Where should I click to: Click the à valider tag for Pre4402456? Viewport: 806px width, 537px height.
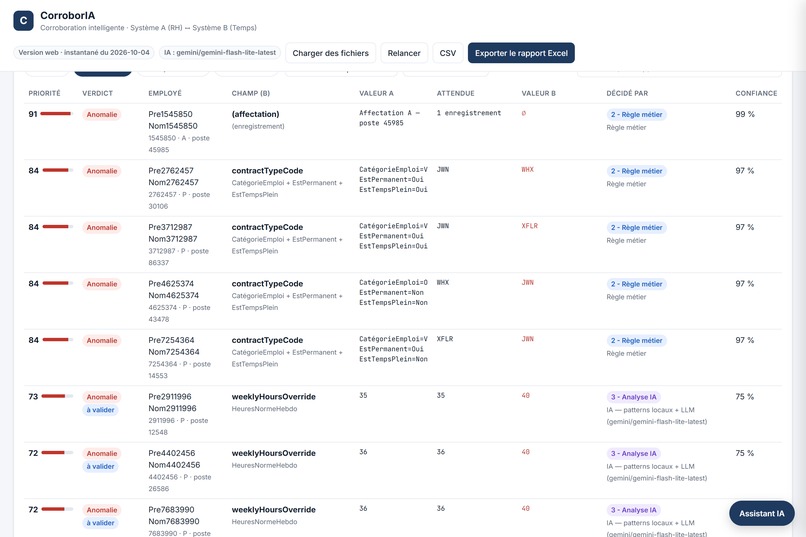click(100, 466)
